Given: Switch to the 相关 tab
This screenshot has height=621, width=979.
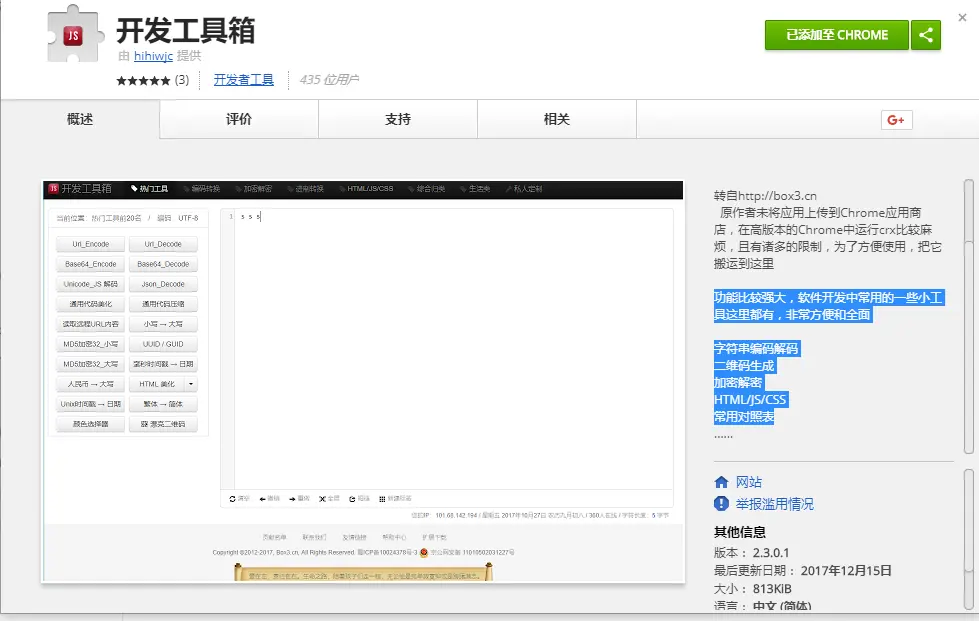Looking at the screenshot, I should point(557,119).
